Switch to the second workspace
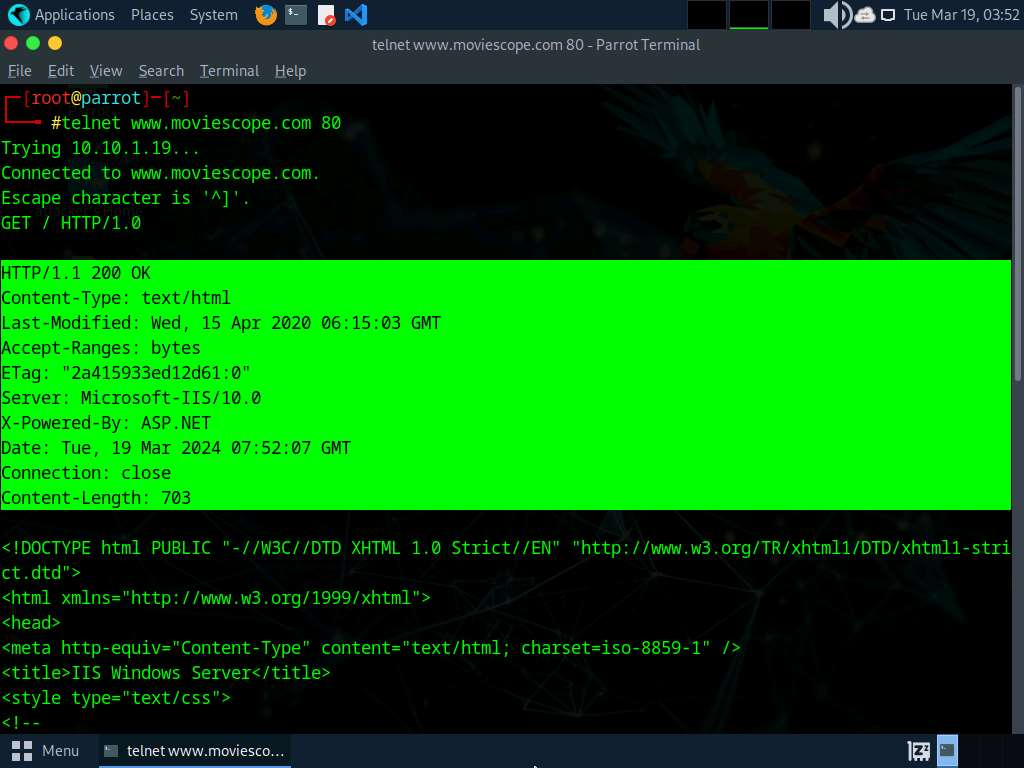This screenshot has width=1024, height=768. coord(748,14)
